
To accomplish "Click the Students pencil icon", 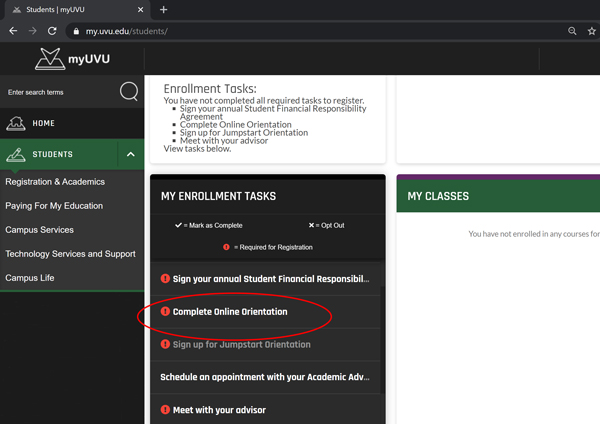I will coord(16,154).
